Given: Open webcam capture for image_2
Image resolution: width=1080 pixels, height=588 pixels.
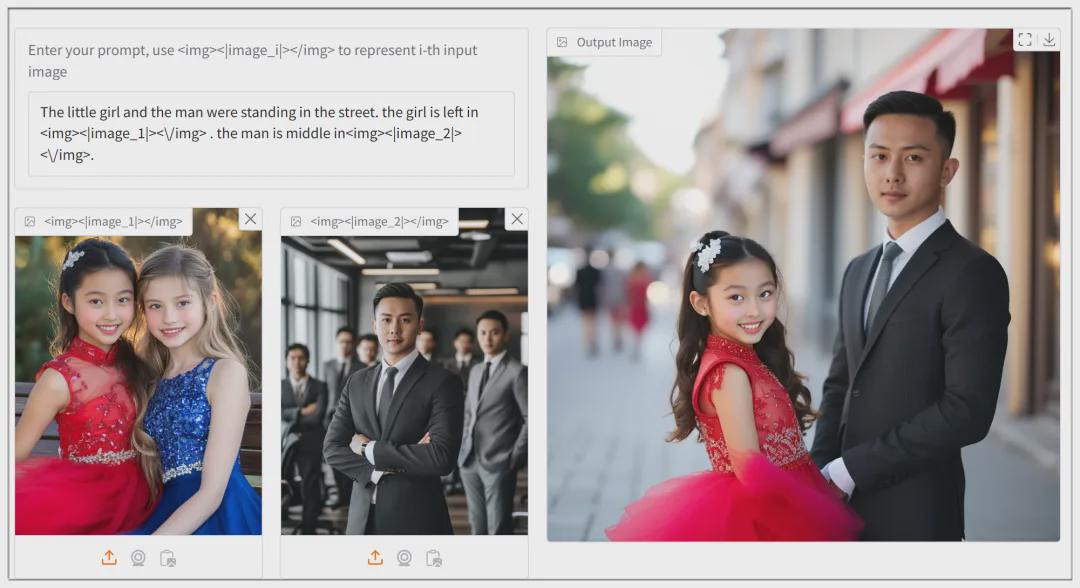Looking at the screenshot, I should click(404, 558).
